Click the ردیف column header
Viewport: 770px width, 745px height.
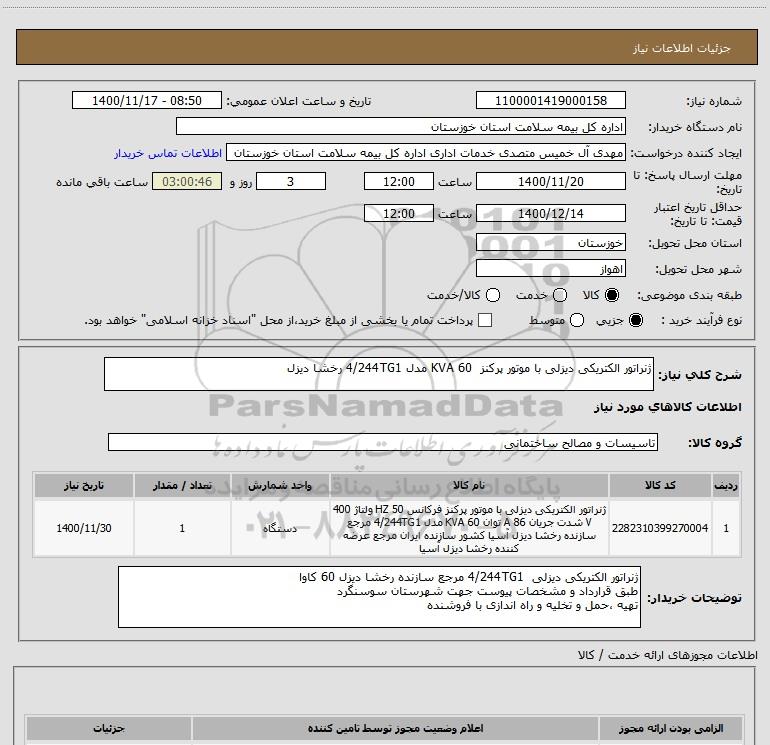[x=726, y=485]
